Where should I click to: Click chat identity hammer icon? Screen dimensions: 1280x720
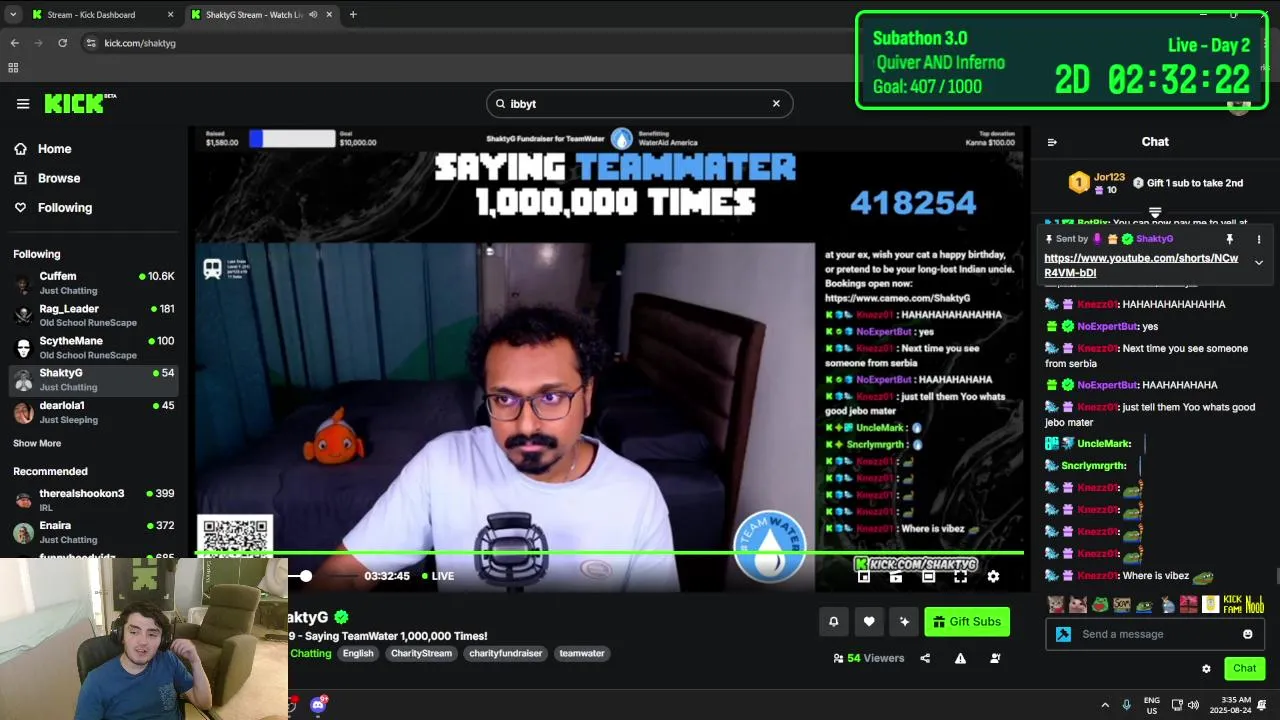click(x=1063, y=634)
